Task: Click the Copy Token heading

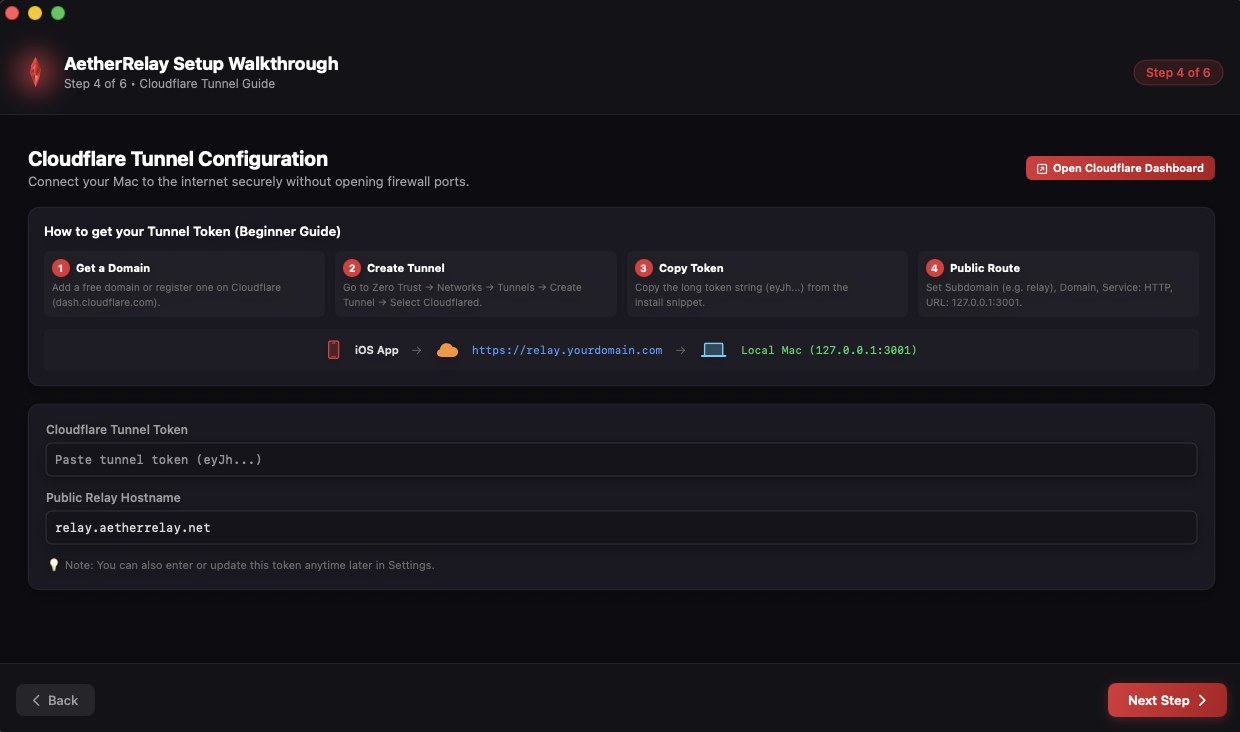Action: point(691,268)
